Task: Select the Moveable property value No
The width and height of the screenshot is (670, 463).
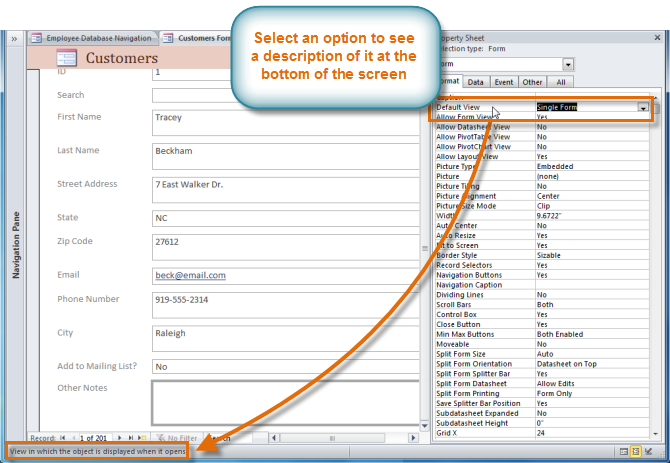Action: click(592, 344)
